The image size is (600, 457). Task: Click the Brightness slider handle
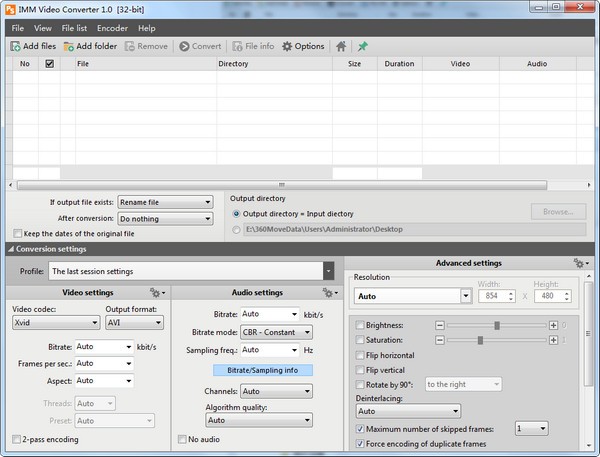pyautogui.click(x=497, y=325)
